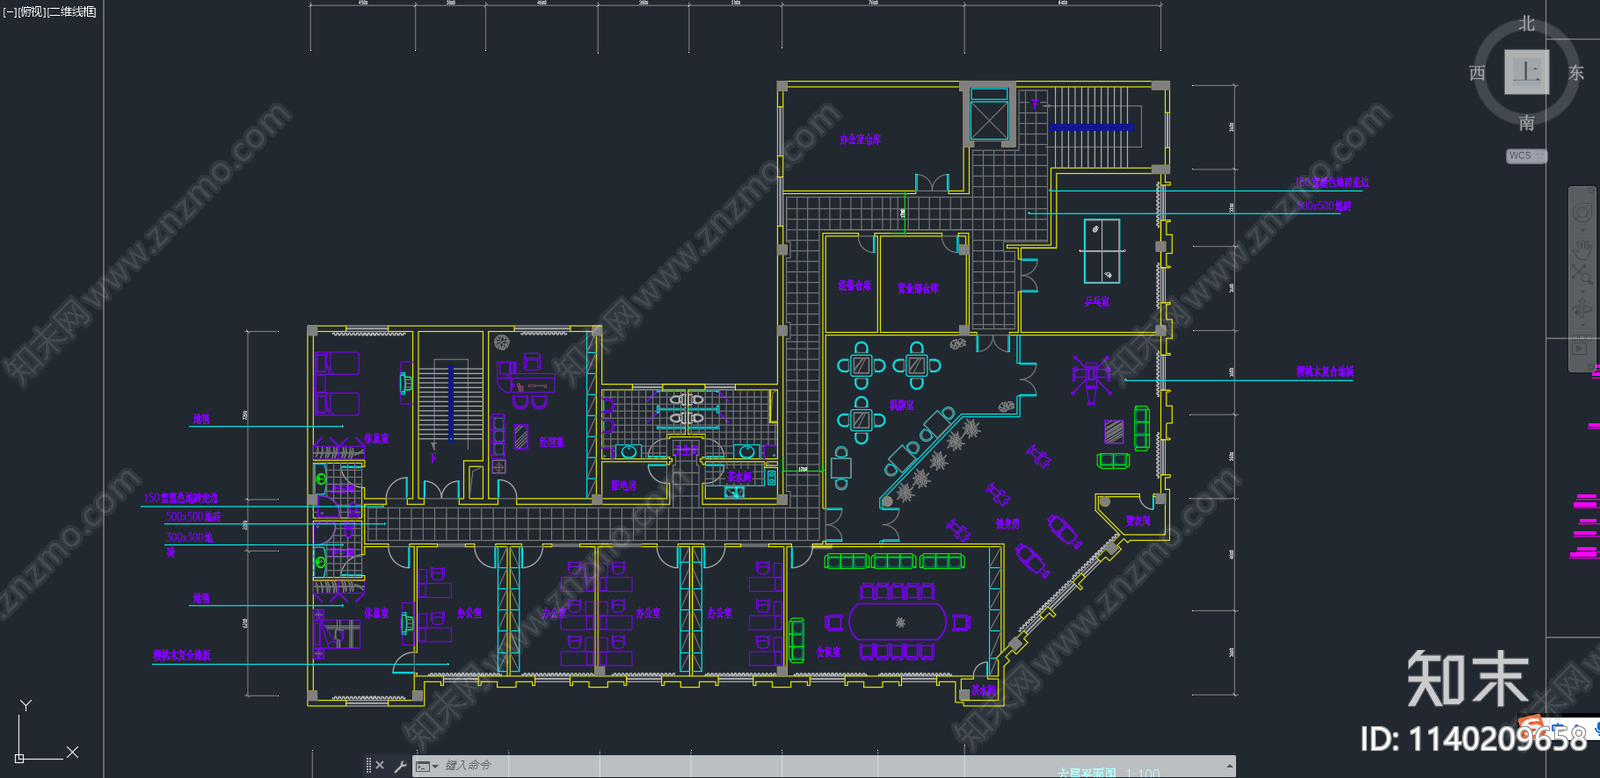The width and height of the screenshot is (1600, 778).
Task: Open the [-] viewport controls menu
Action: click(x=10, y=12)
